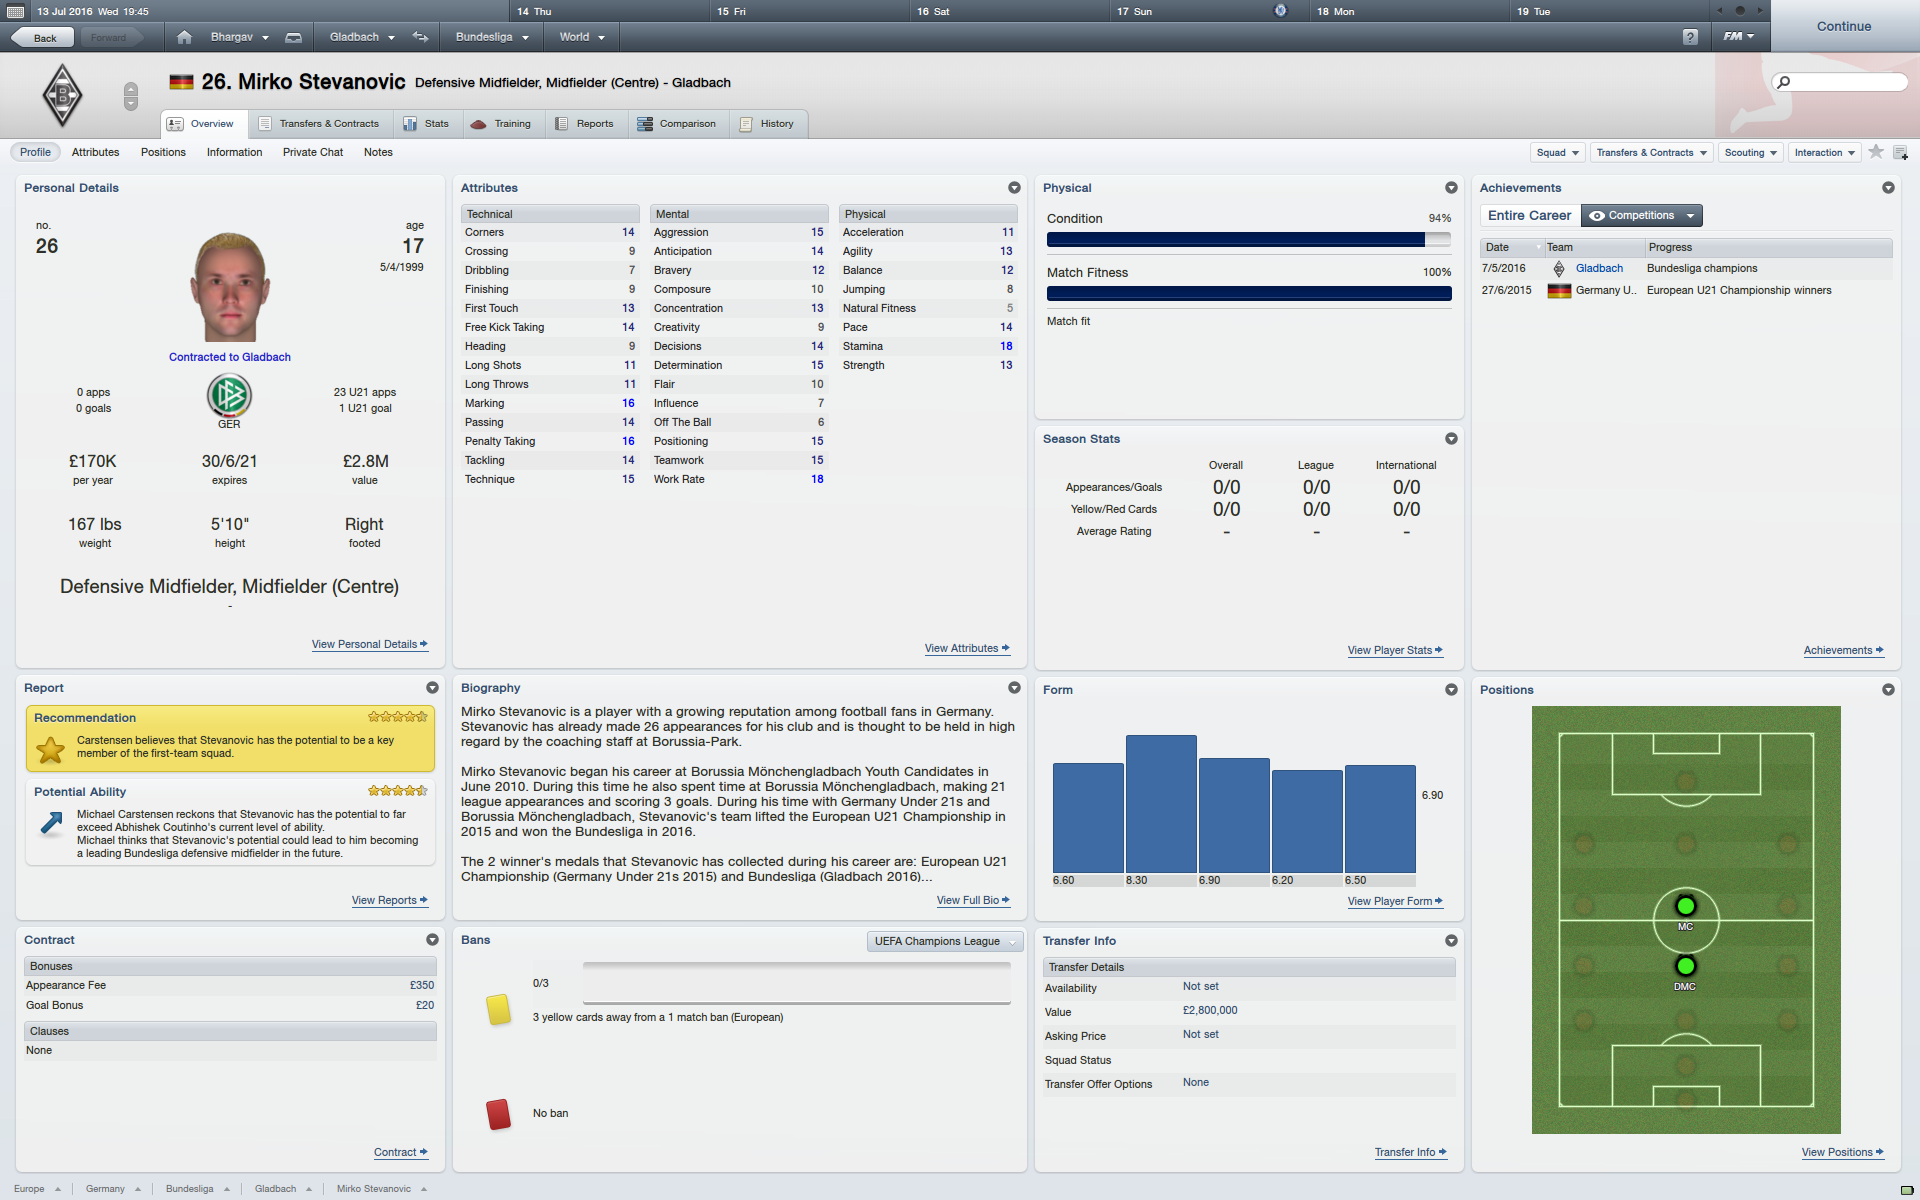Viewport: 1920px width, 1200px height.
Task: Click Gladbach crest in Achievements row
Action: 1559,269
